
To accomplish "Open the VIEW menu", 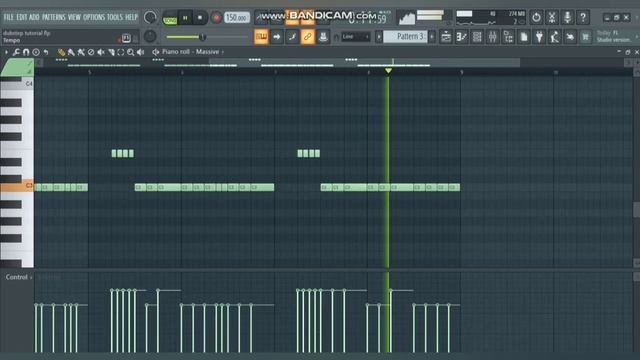I will (x=74, y=17).
